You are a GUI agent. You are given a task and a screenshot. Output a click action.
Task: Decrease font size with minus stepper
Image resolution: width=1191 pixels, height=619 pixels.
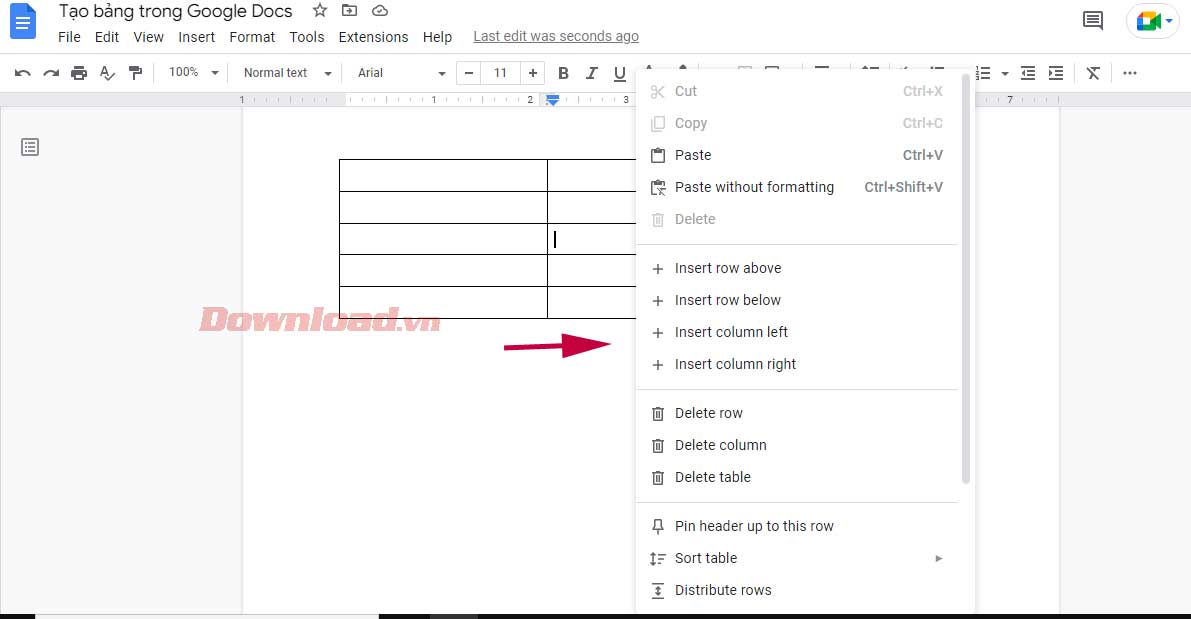tap(469, 72)
